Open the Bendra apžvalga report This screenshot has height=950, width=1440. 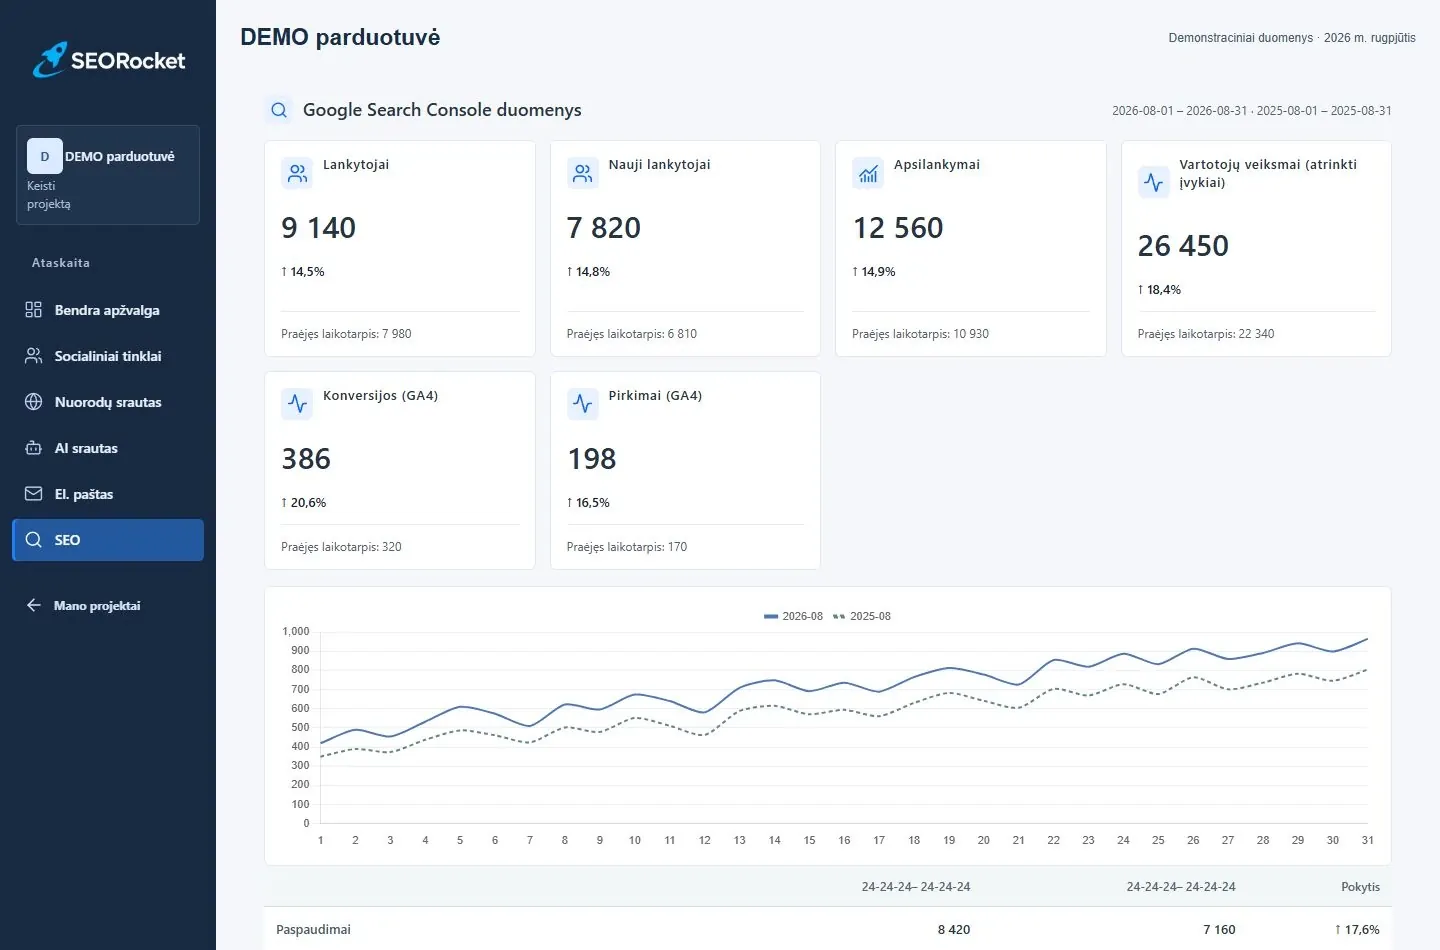(x=108, y=310)
